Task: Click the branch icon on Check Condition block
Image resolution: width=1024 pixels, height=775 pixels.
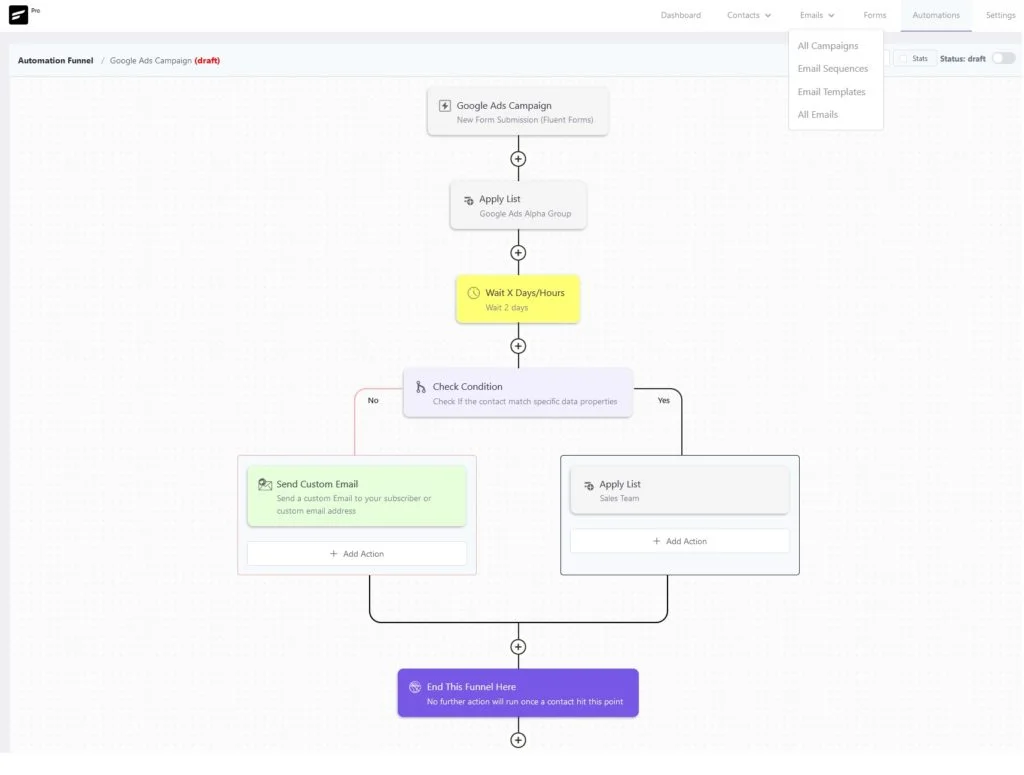Action: click(421, 387)
